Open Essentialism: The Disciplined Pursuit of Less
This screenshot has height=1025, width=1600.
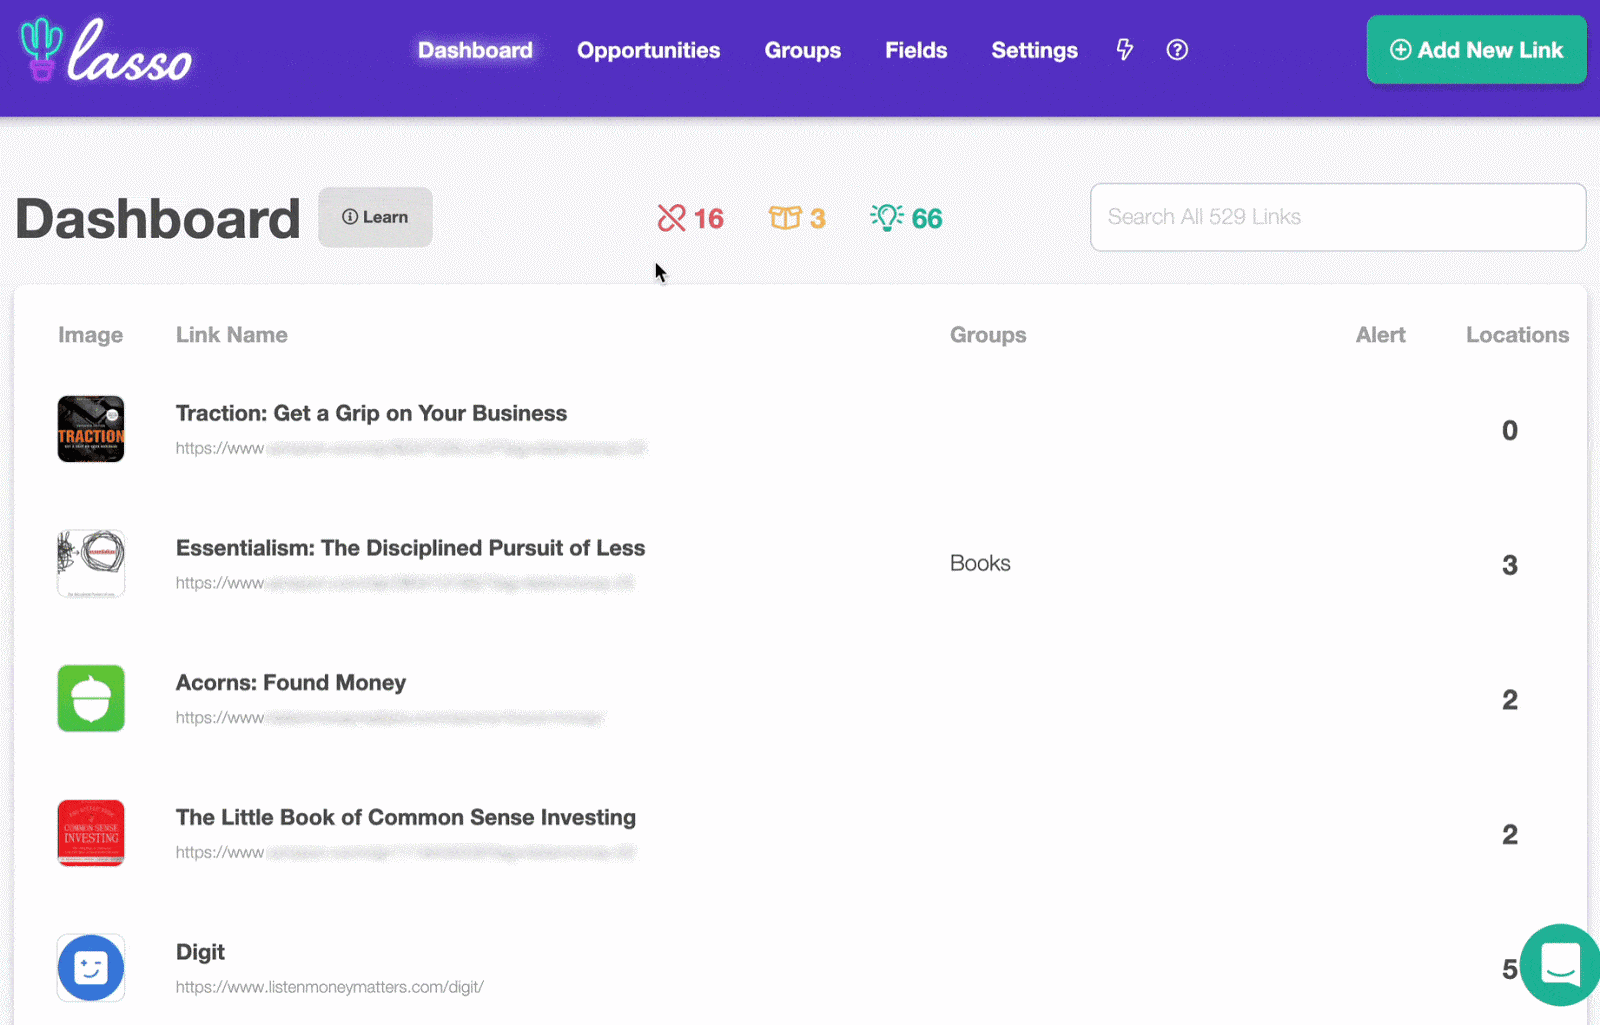click(410, 548)
